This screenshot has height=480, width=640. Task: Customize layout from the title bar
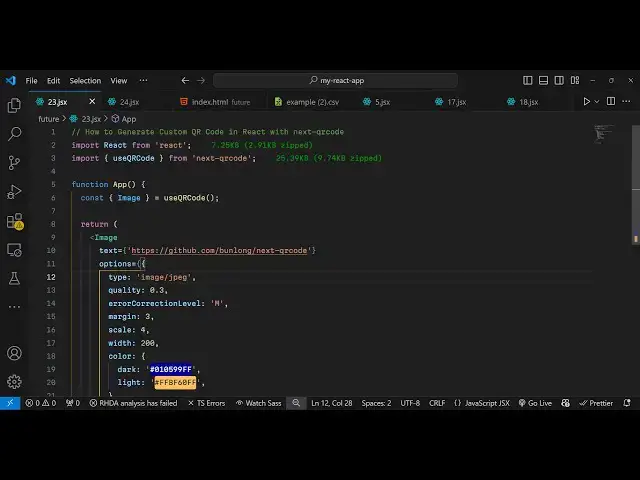pyautogui.click(x=575, y=80)
